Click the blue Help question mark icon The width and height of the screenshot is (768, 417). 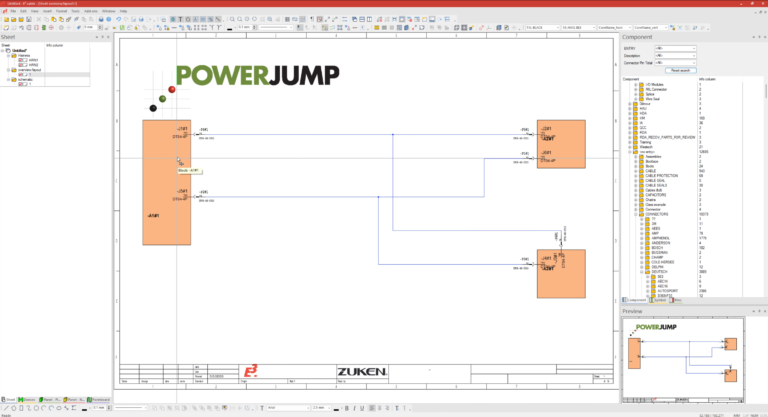[x=109, y=19]
